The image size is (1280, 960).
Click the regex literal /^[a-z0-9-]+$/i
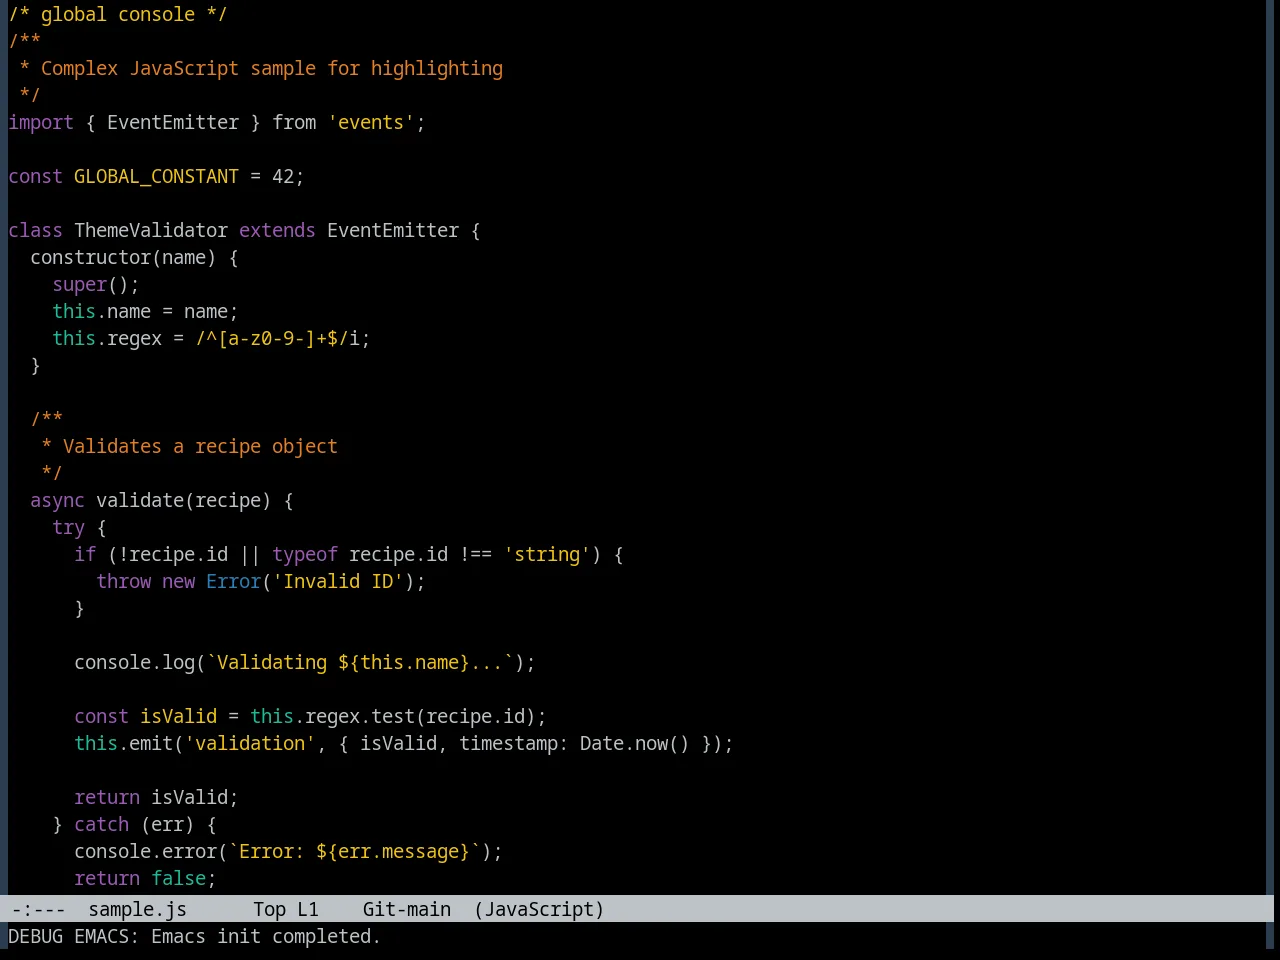coord(277,338)
